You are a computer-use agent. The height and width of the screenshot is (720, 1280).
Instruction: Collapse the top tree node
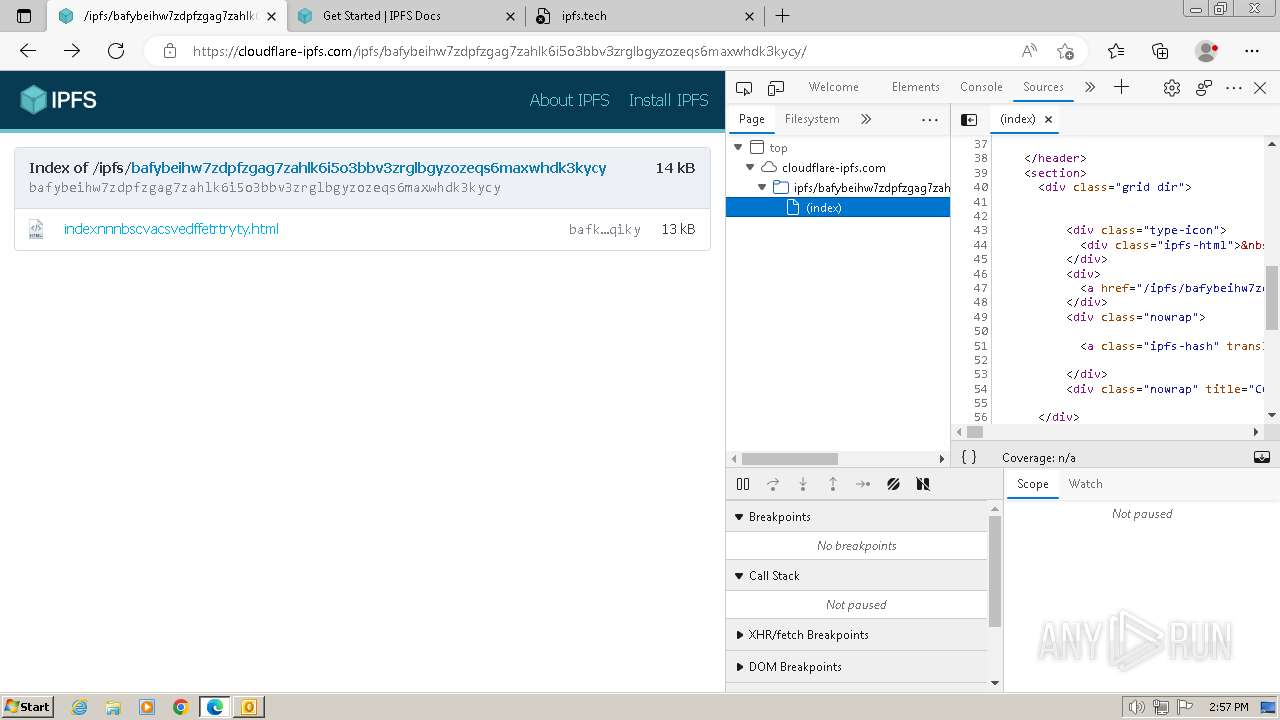pos(739,147)
